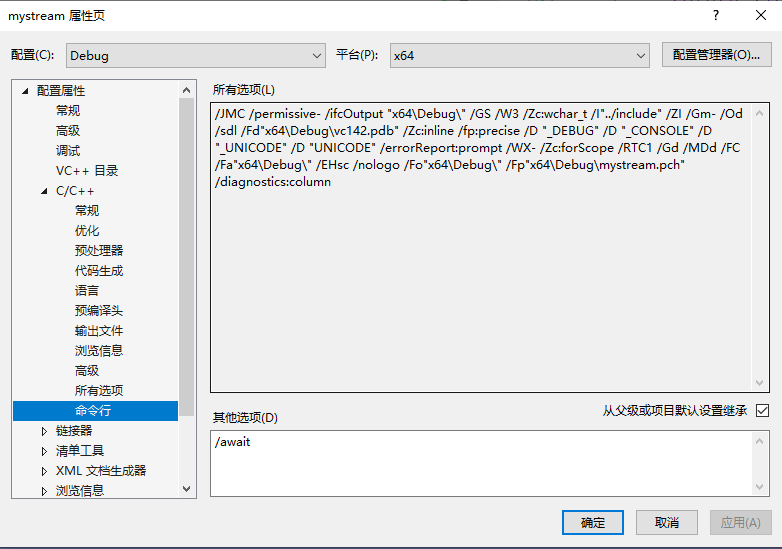Click the tree panel scroll down arrow
The height and width of the screenshot is (549, 782).
187,489
